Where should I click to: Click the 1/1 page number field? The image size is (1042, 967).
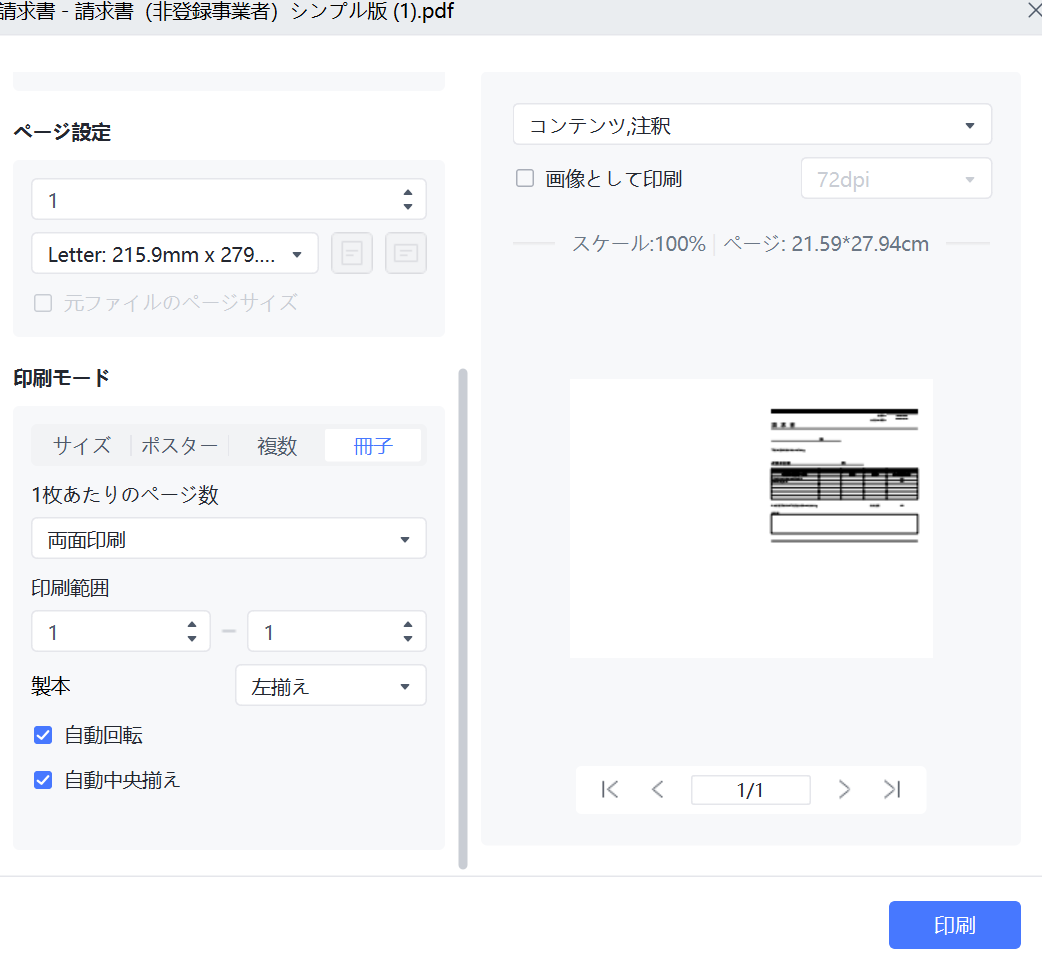pos(750,789)
